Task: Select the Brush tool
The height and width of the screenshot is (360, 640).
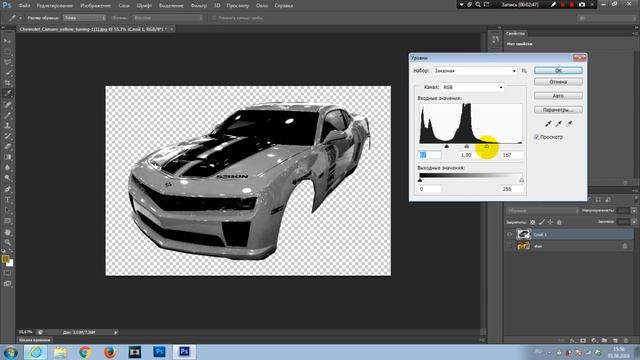Action: coord(7,115)
